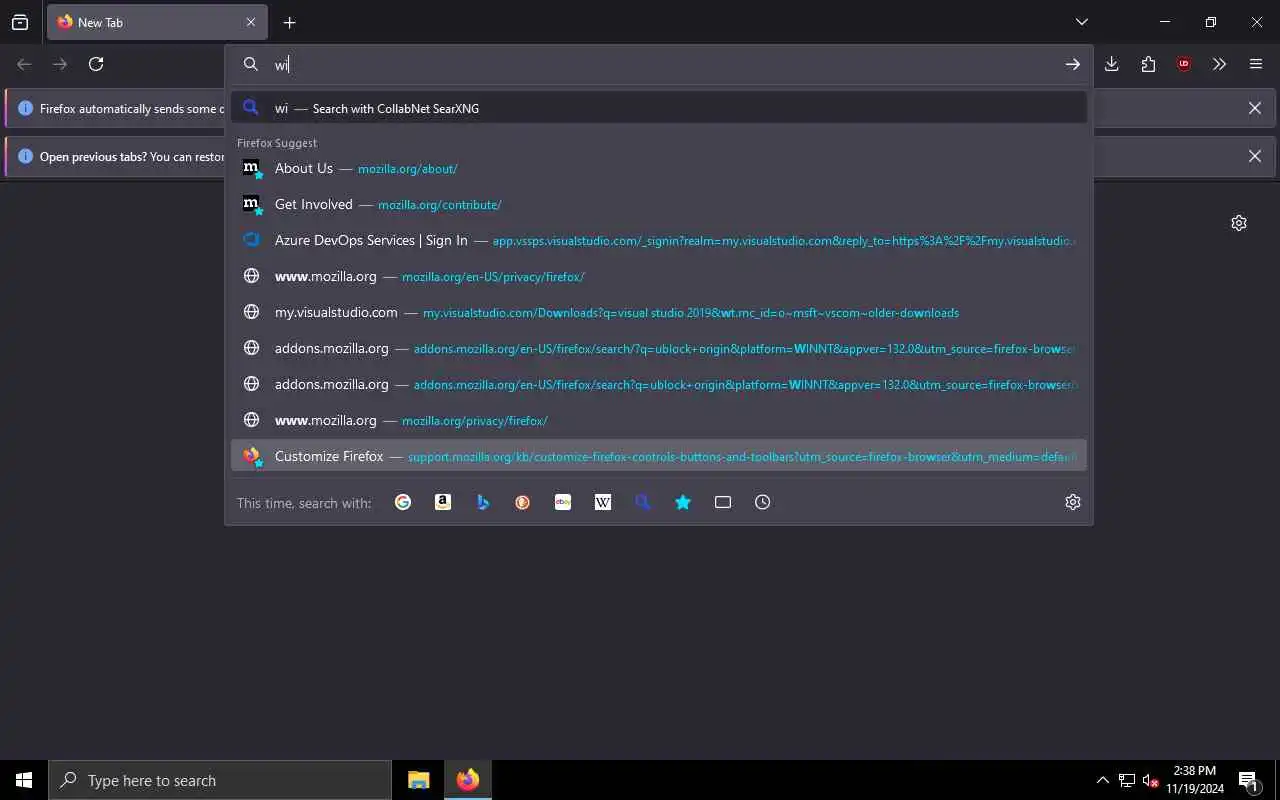
Task: Open search settings gear in dropdown
Action: pos(1073,502)
